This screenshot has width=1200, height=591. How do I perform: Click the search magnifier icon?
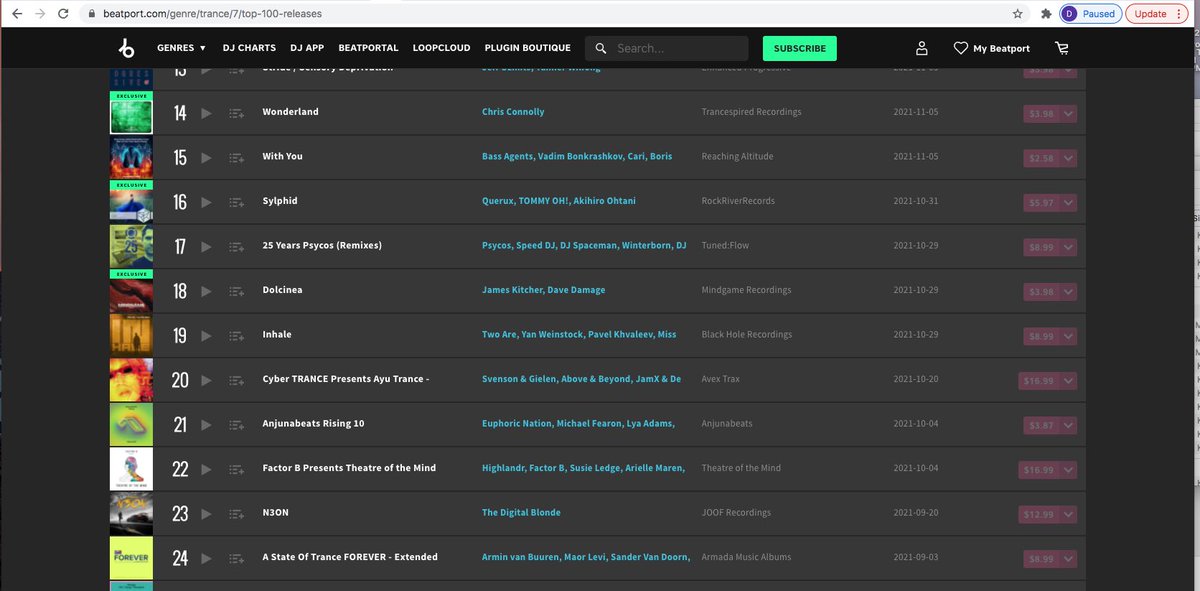(601, 48)
